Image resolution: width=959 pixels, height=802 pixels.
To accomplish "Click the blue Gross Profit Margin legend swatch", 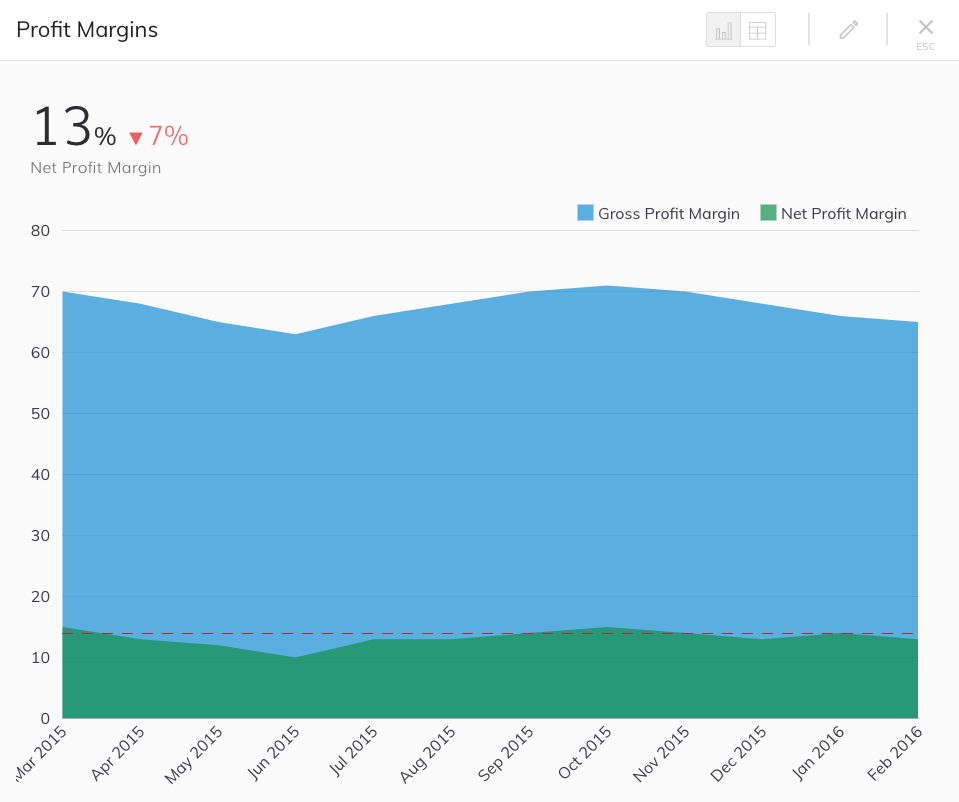I will (x=586, y=213).
